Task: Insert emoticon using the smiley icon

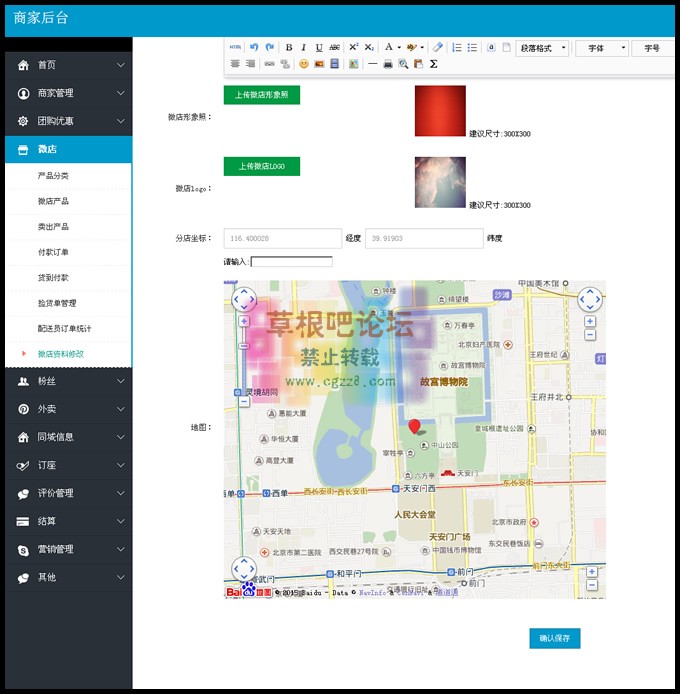Action: coord(304,64)
